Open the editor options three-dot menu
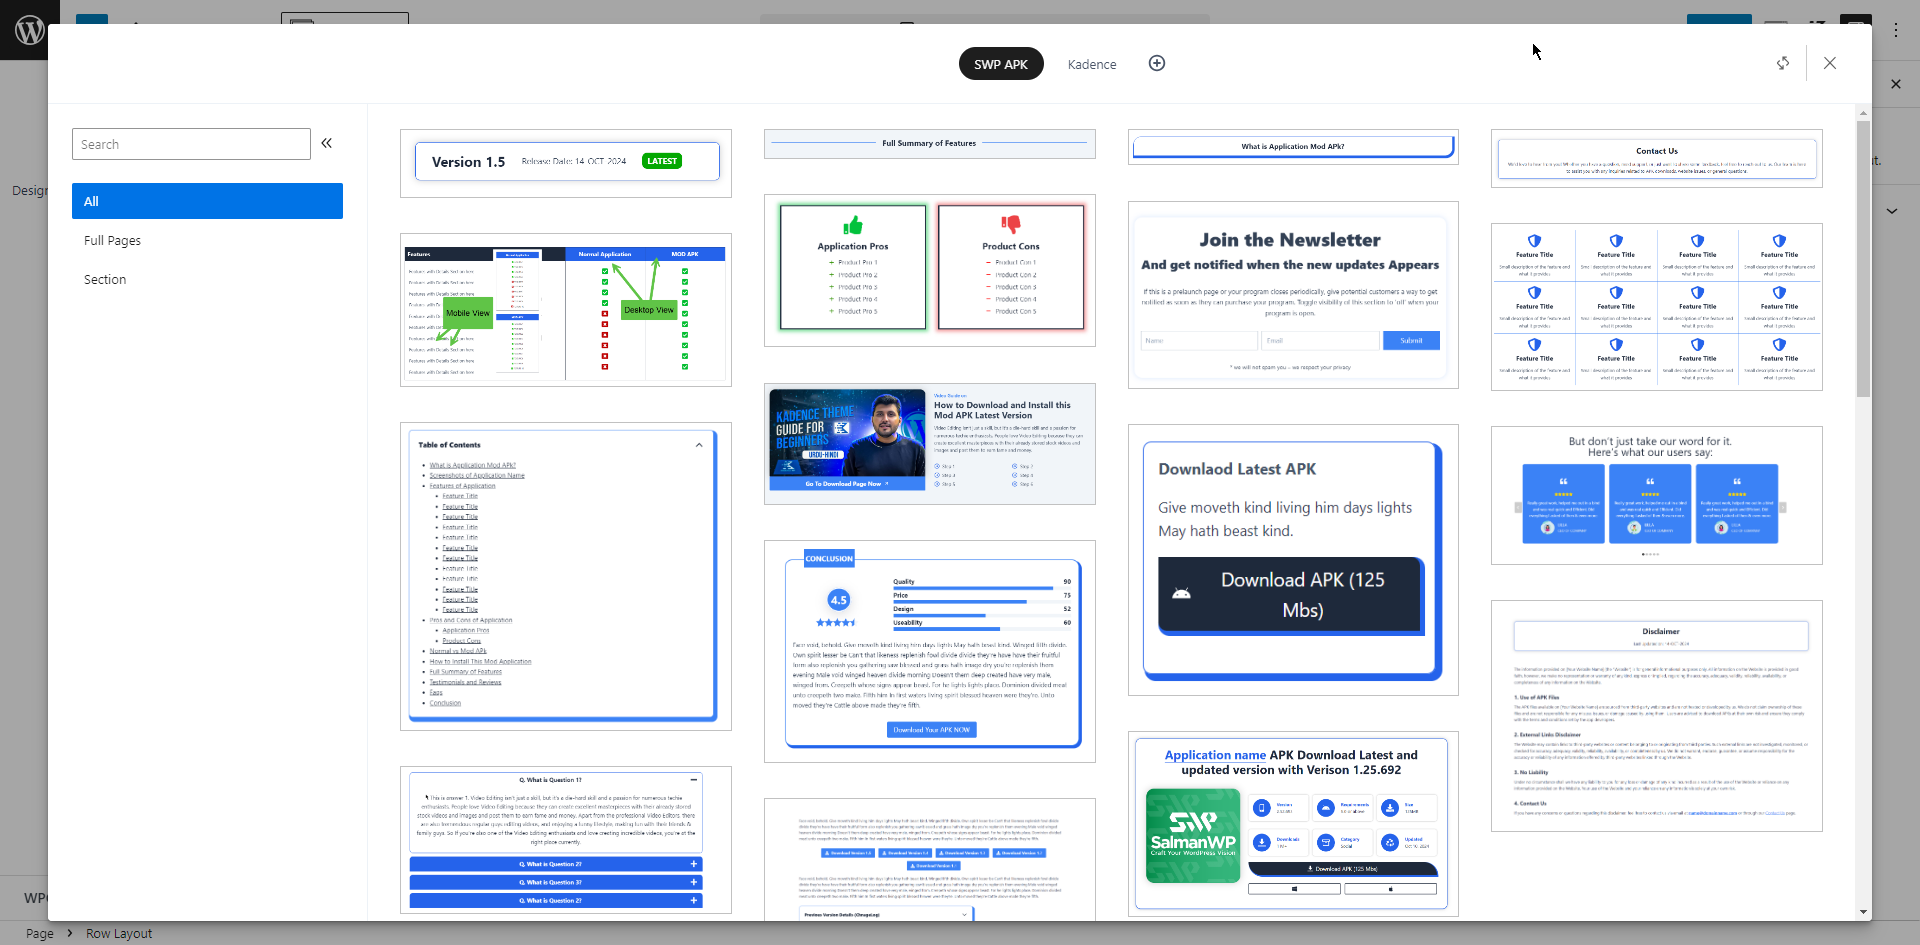Screen dimensions: 1920x945 point(1896,30)
